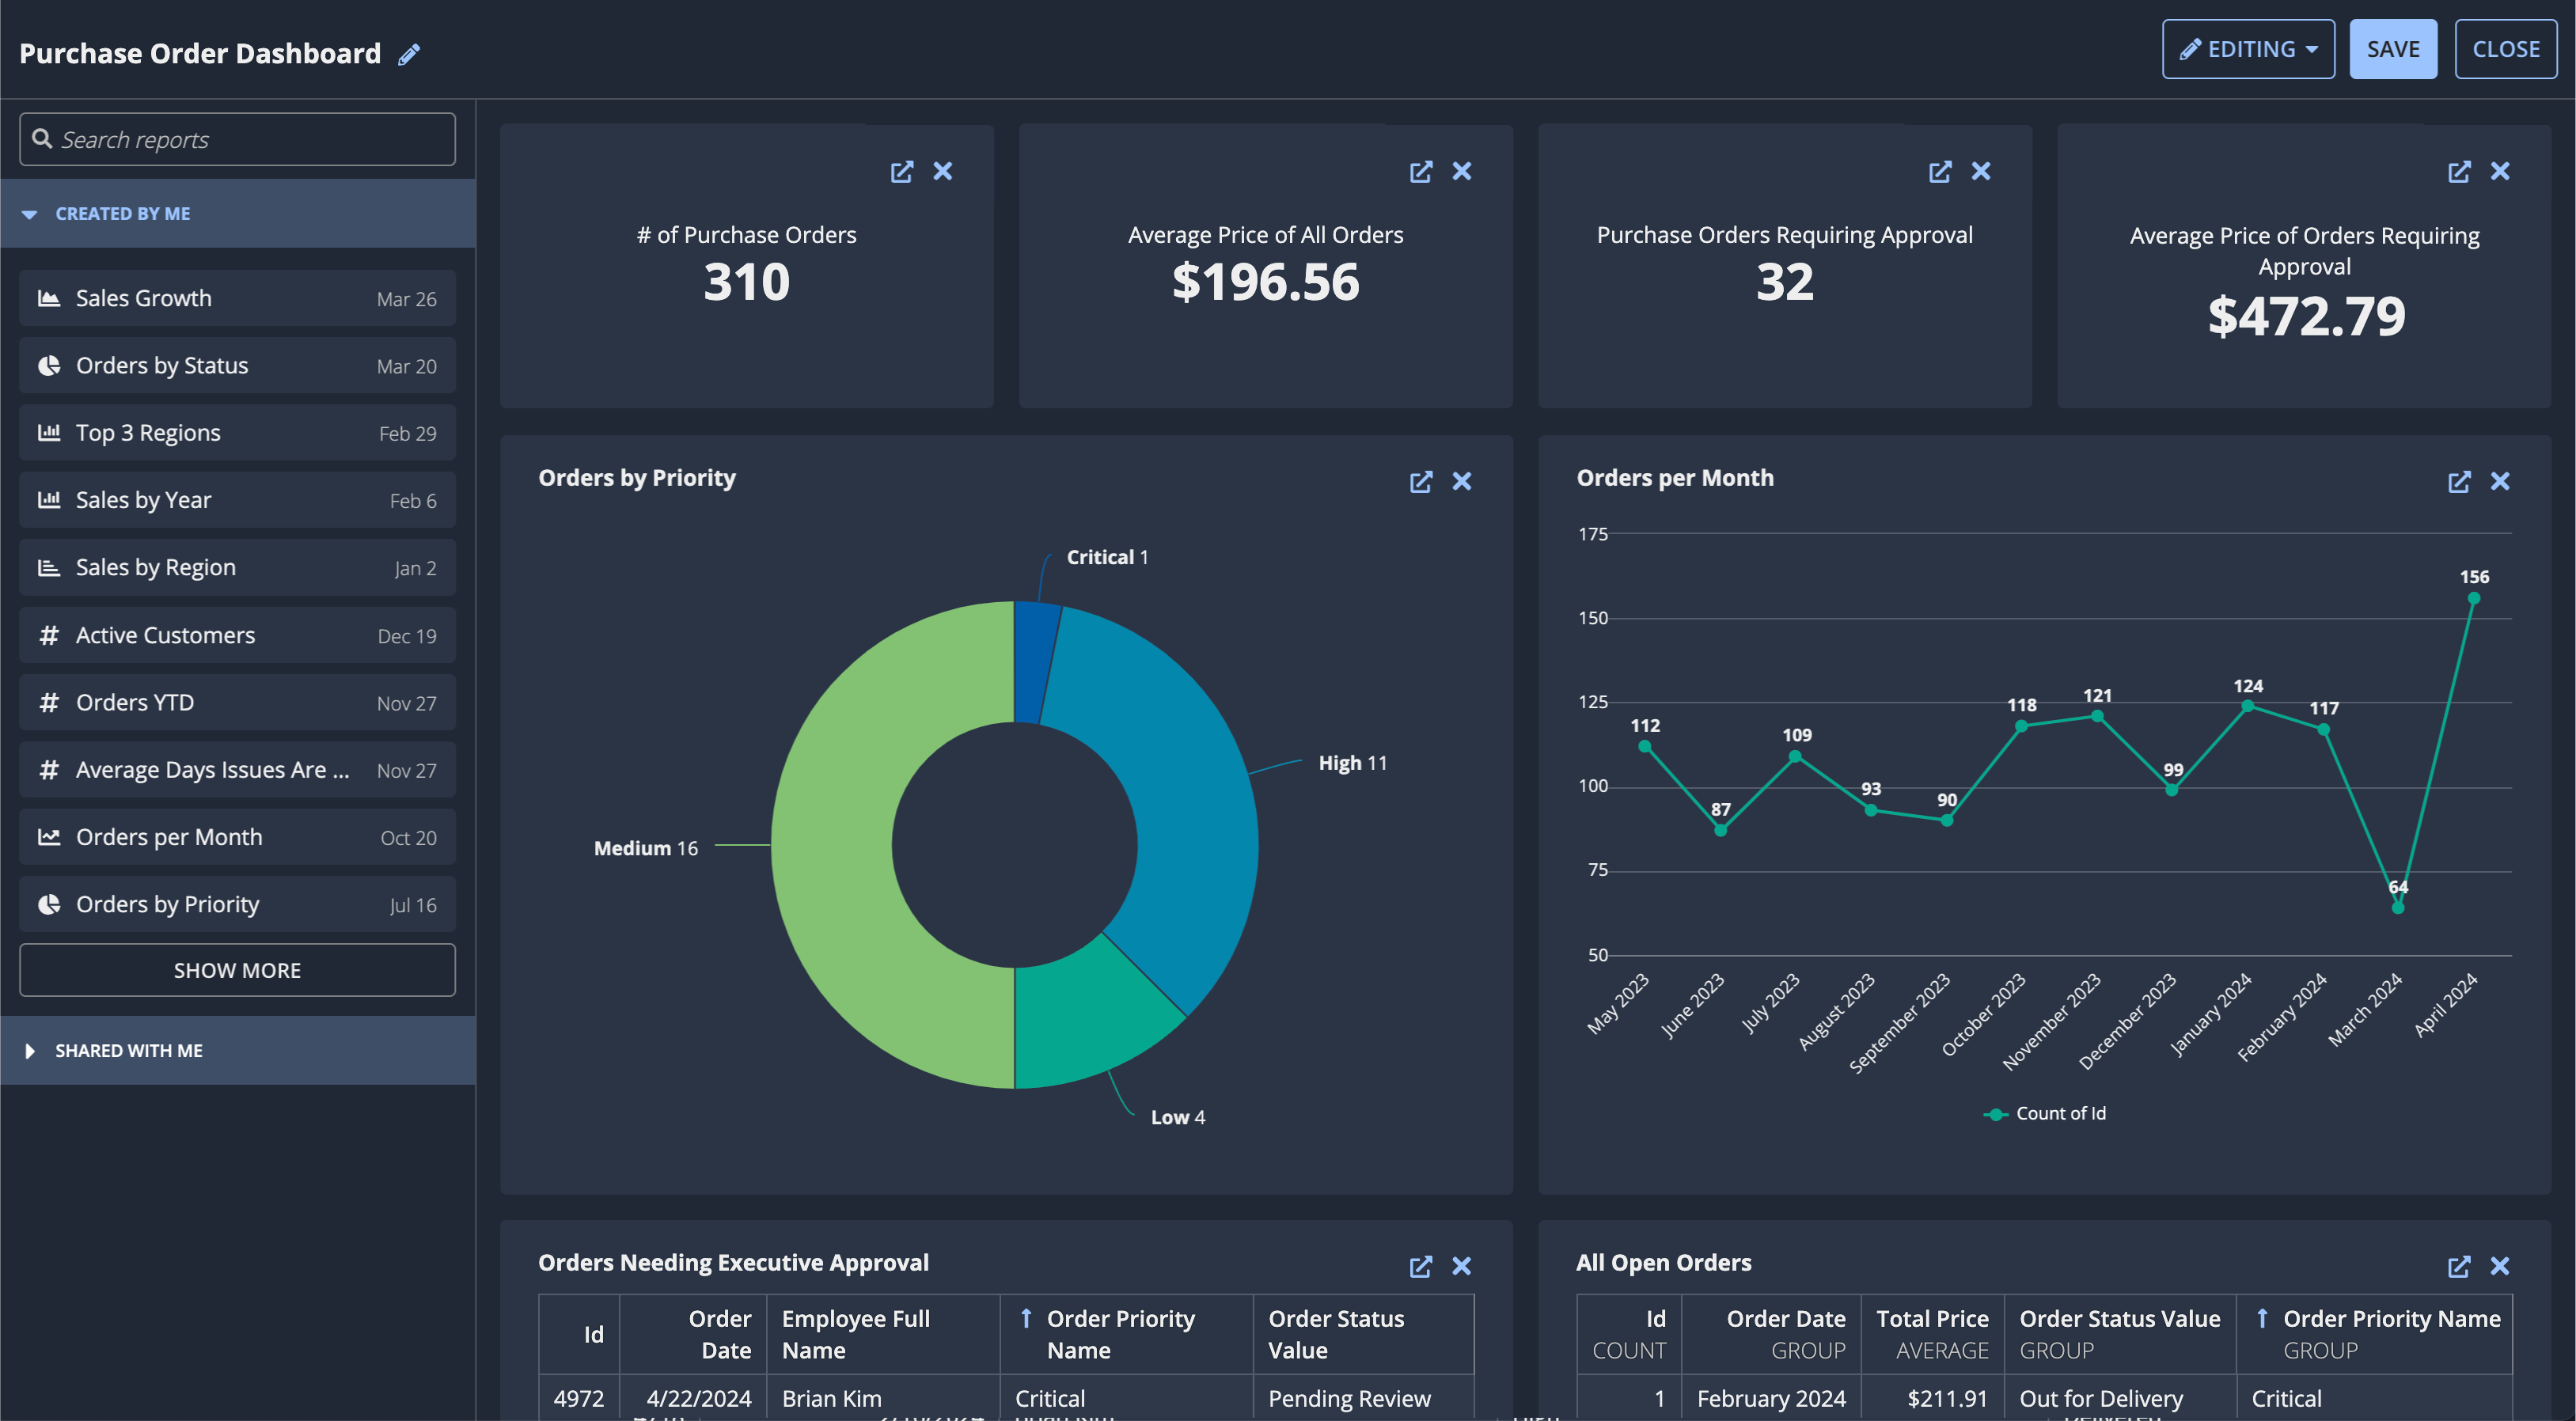Open Orders Needing Executive Approval report externally
Image resolution: width=2576 pixels, height=1421 pixels.
pyautogui.click(x=1420, y=1266)
